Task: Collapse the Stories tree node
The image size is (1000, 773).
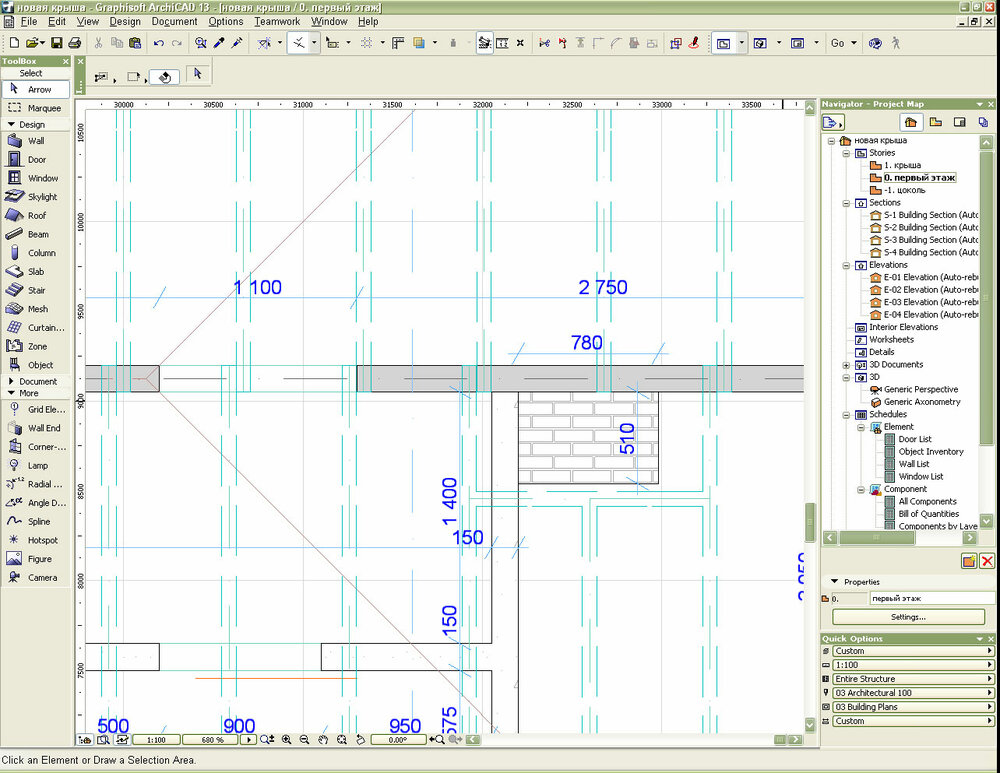Action: pos(847,153)
